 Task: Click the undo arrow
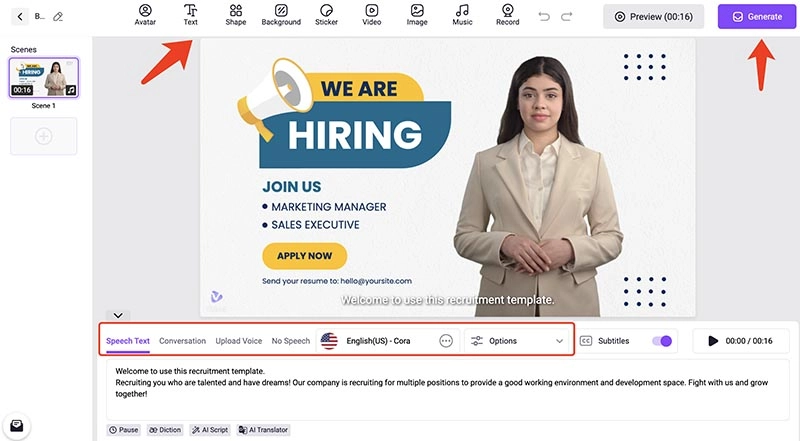pyautogui.click(x=544, y=16)
